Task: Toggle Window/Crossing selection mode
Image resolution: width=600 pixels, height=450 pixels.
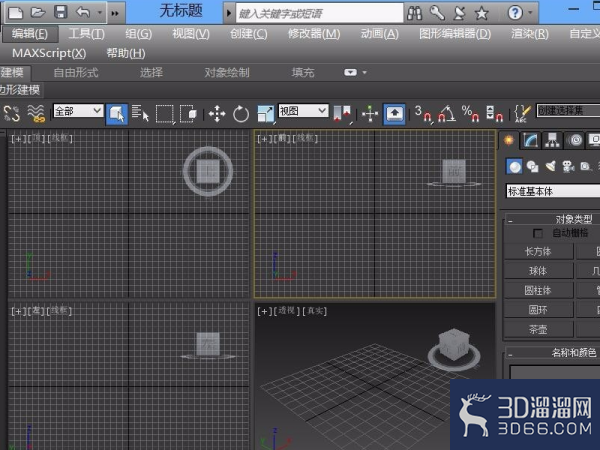Action: (188, 114)
